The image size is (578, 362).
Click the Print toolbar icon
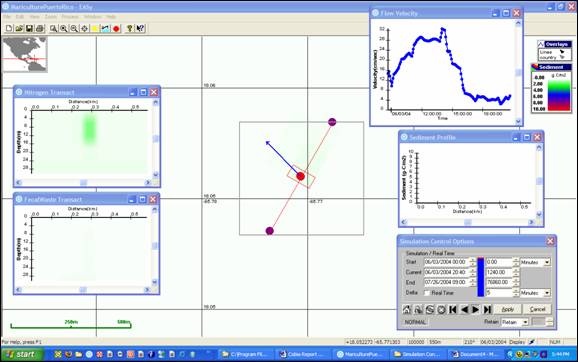coord(40,28)
